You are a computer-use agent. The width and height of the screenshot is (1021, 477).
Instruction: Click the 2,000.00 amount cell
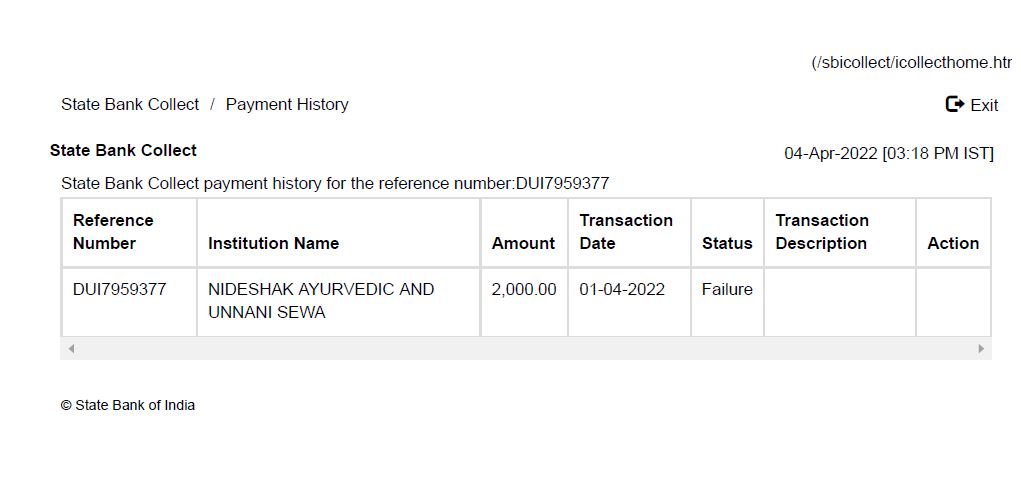pos(524,289)
